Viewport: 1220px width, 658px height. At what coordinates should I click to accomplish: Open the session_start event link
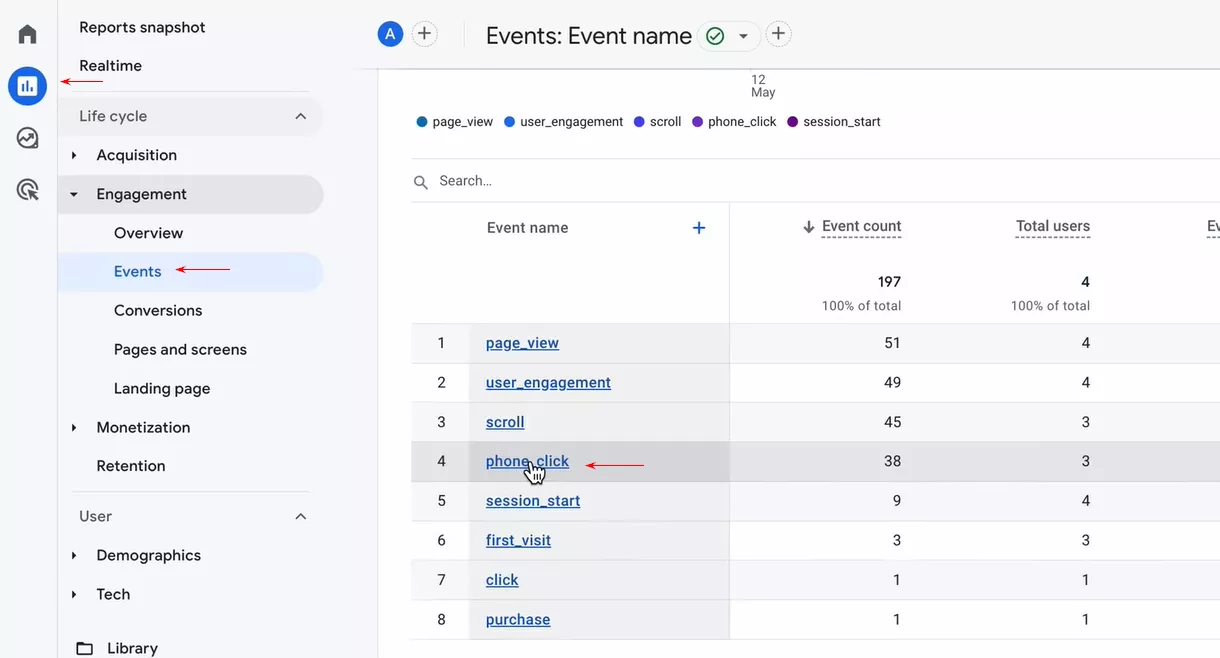click(533, 501)
